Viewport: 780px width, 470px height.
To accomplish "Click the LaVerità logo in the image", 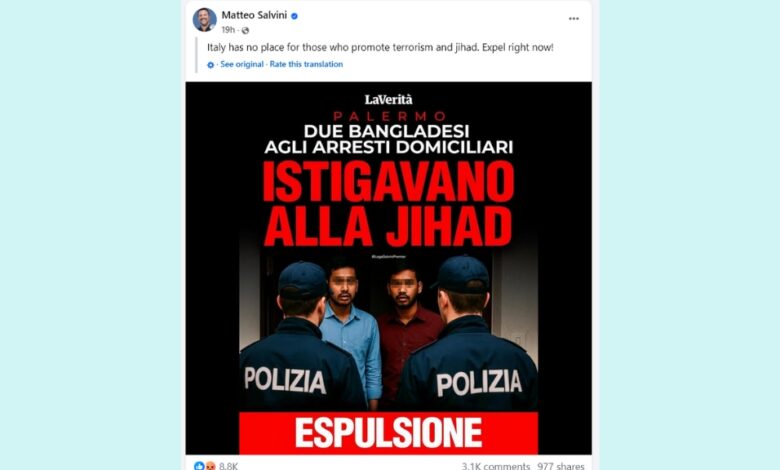I will (389, 99).
